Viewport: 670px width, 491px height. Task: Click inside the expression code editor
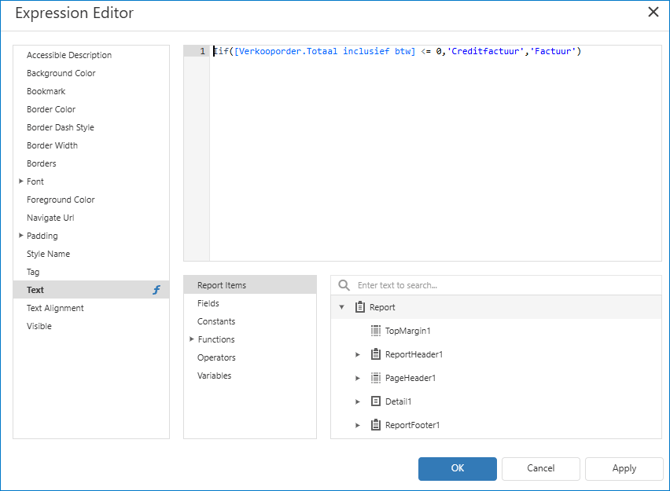pyautogui.click(x=435, y=154)
